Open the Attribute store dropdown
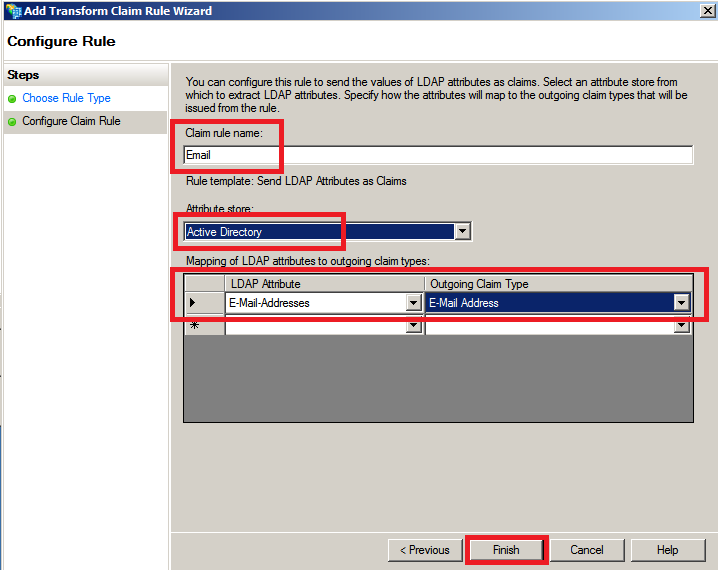Screen dimensions: 718x570 (x=462, y=231)
